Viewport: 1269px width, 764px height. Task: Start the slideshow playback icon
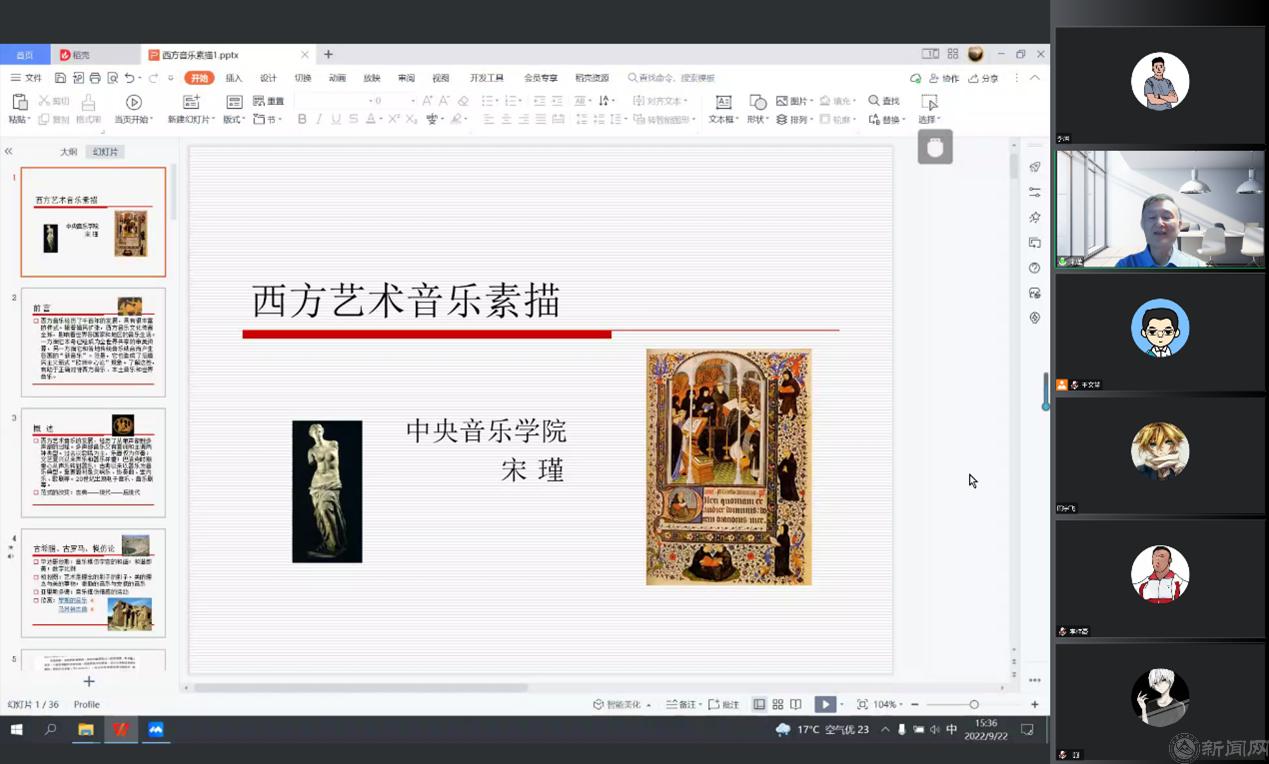click(x=823, y=703)
